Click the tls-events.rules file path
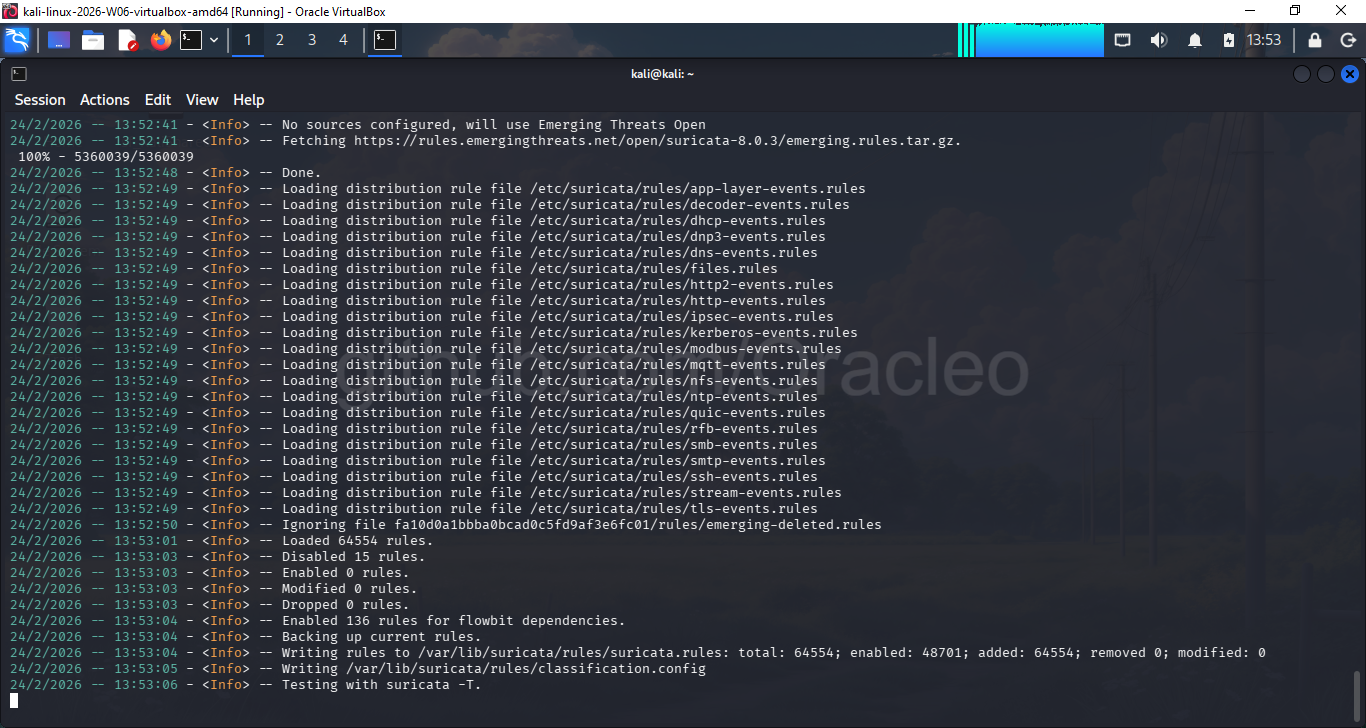The width and height of the screenshot is (1366, 728). coord(674,509)
